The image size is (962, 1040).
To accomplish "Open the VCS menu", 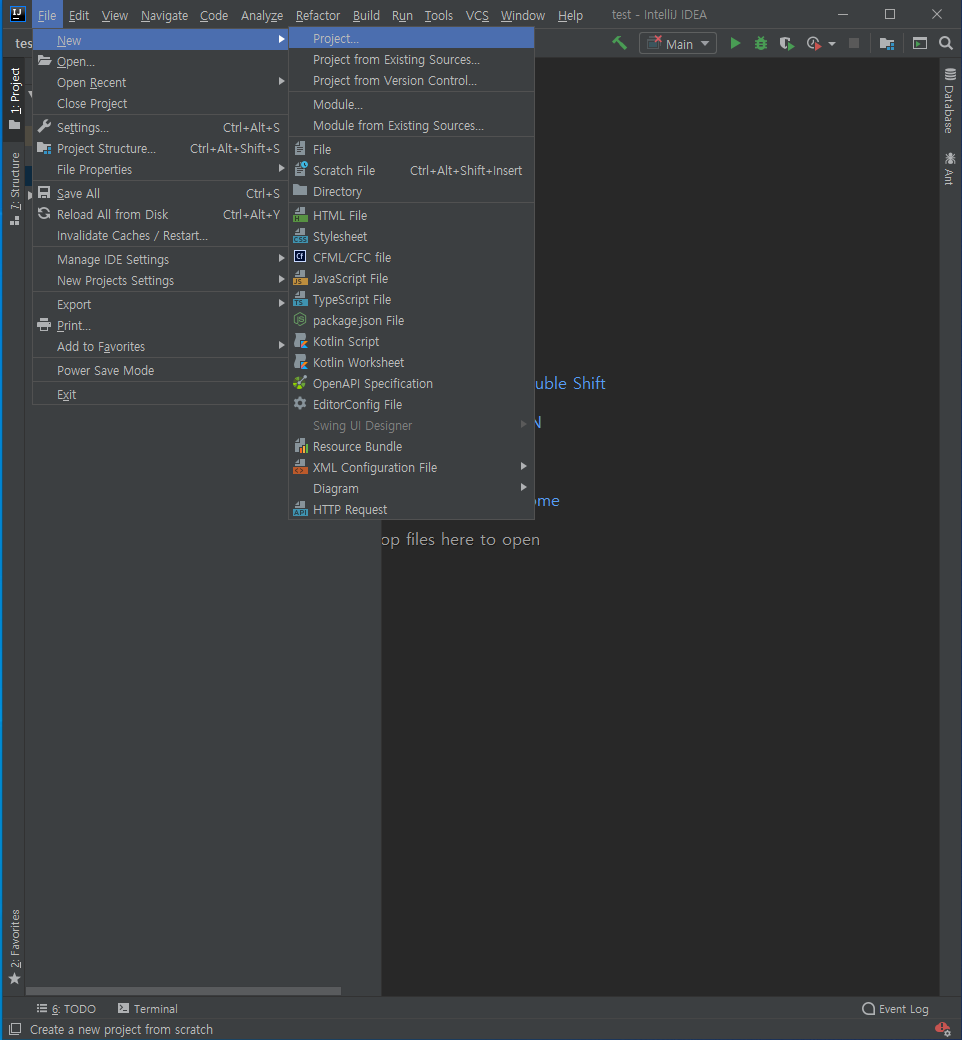I will point(477,15).
